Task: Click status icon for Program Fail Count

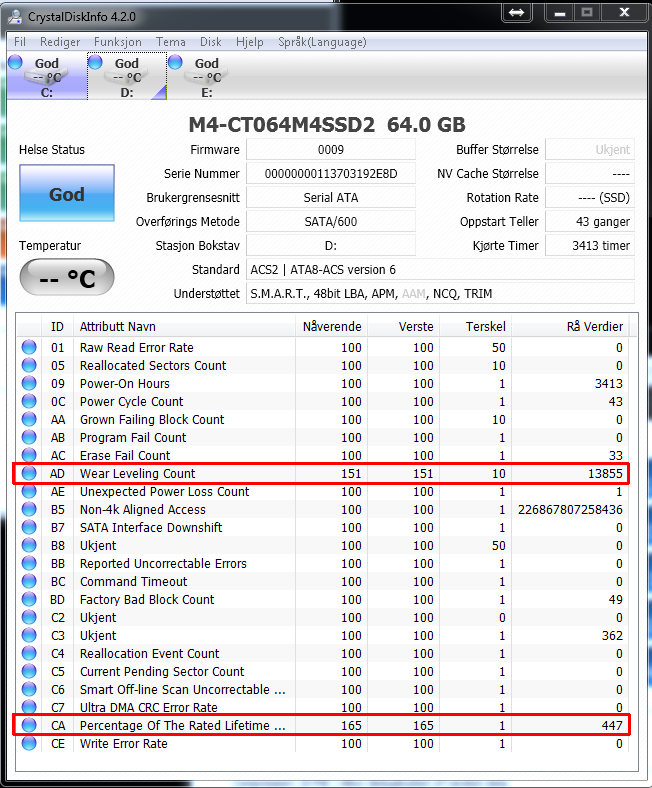Action: click(29, 438)
